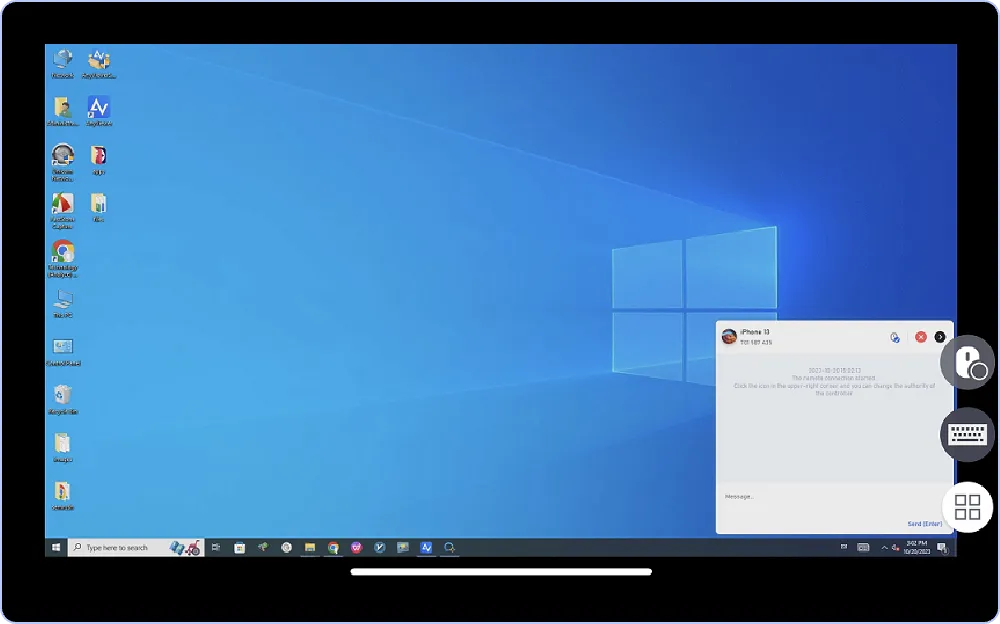The image size is (1000, 624).
Task: Open the taskbar clock and date
Action: pos(917,548)
